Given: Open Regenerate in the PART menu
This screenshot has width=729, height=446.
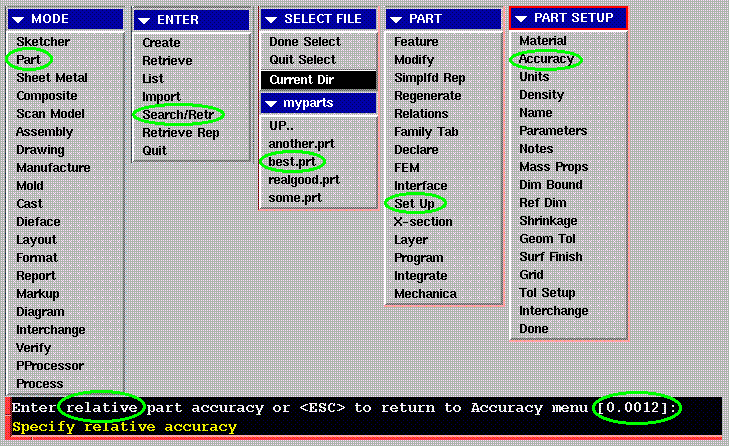Looking at the screenshot, I should [x=427, y=96].
